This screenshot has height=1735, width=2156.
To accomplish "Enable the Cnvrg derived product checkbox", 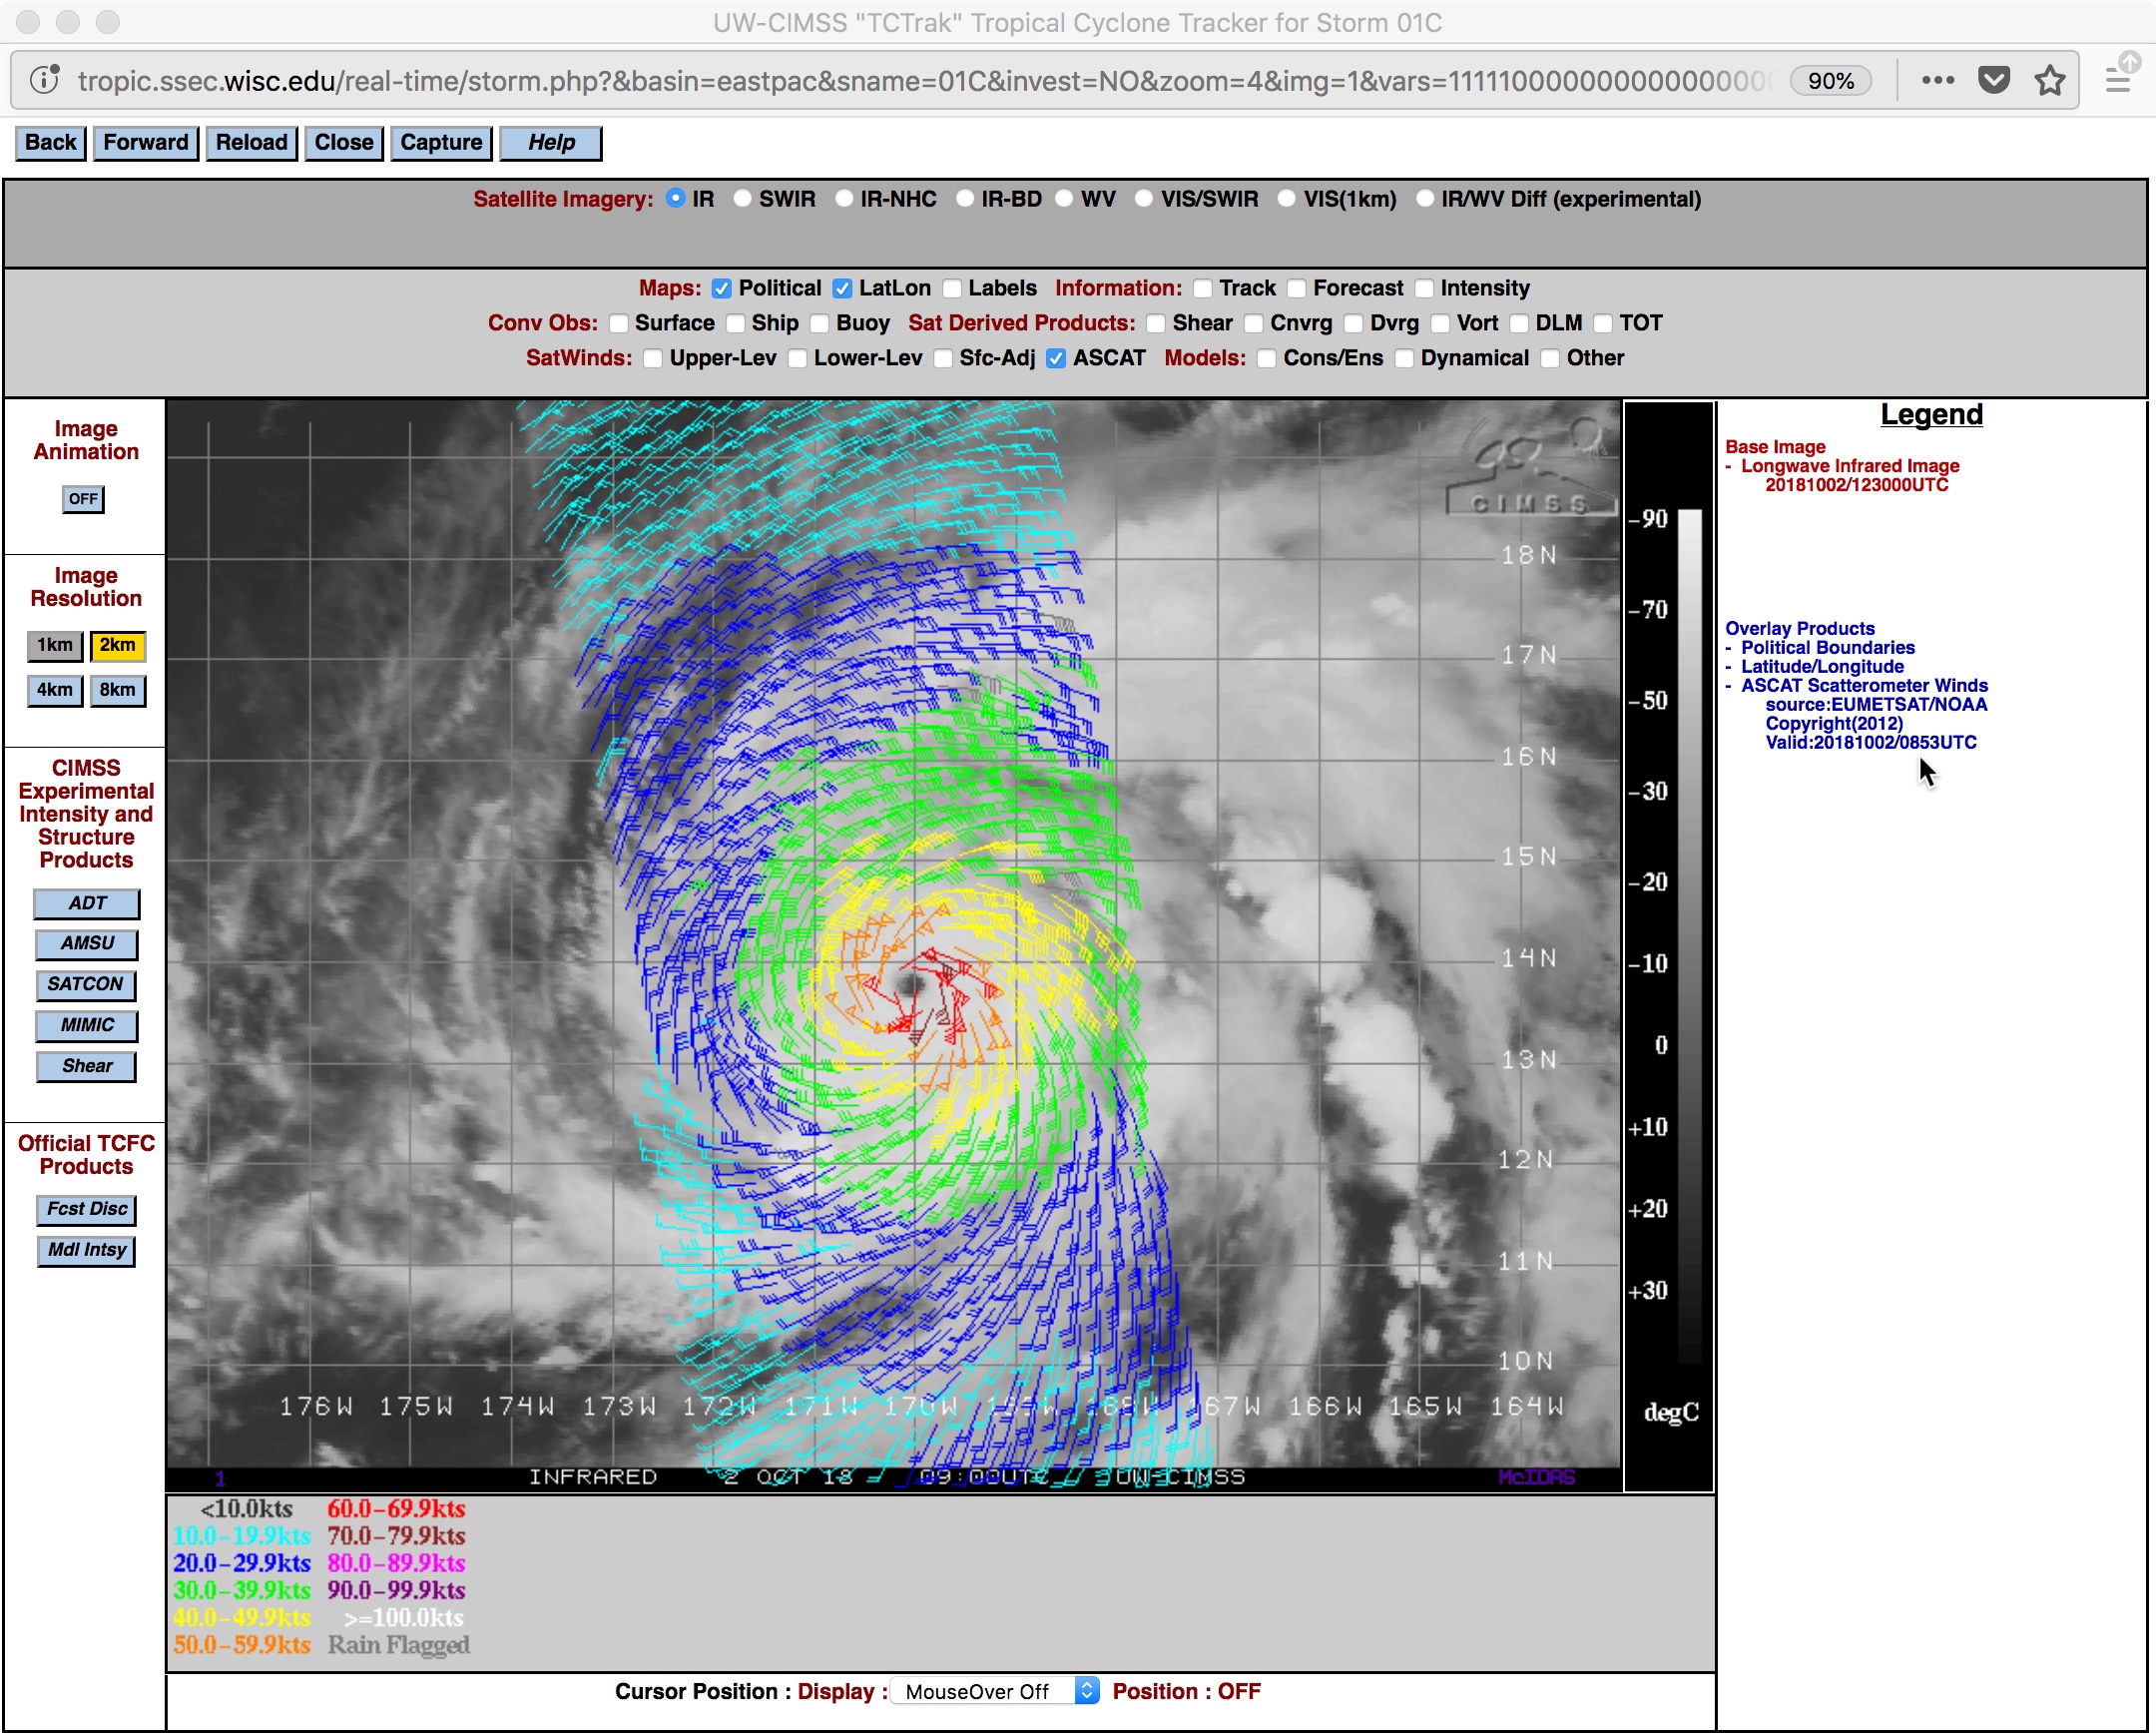I will pyautogui.click(x=1254, y=324).
